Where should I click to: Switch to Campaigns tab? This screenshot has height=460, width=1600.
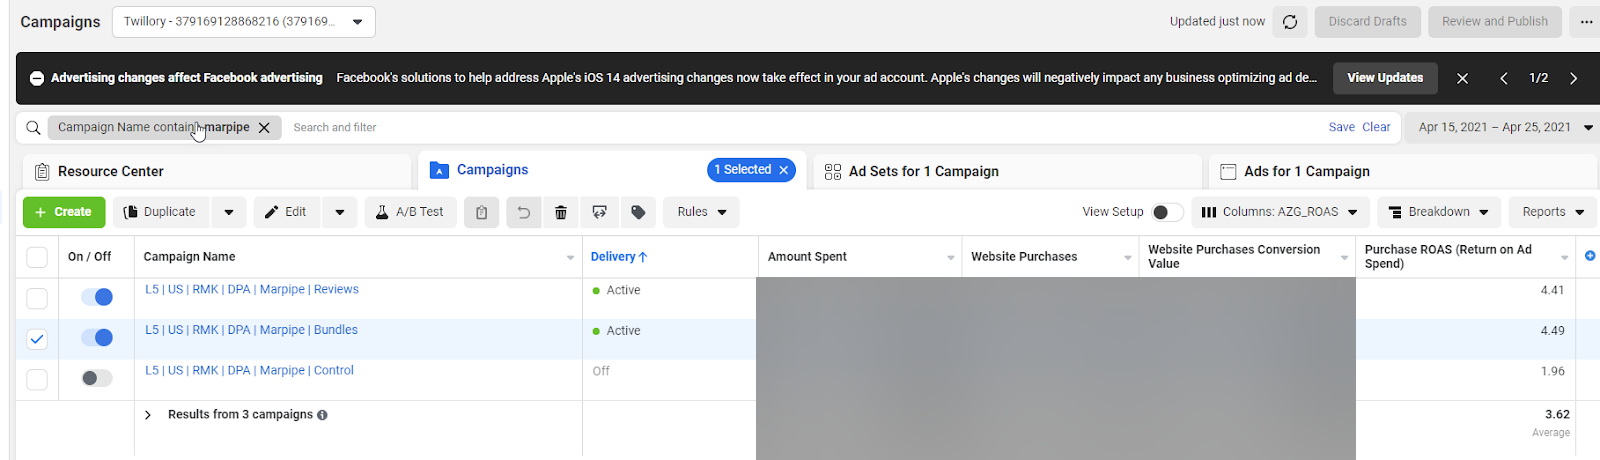click(612, 170)
